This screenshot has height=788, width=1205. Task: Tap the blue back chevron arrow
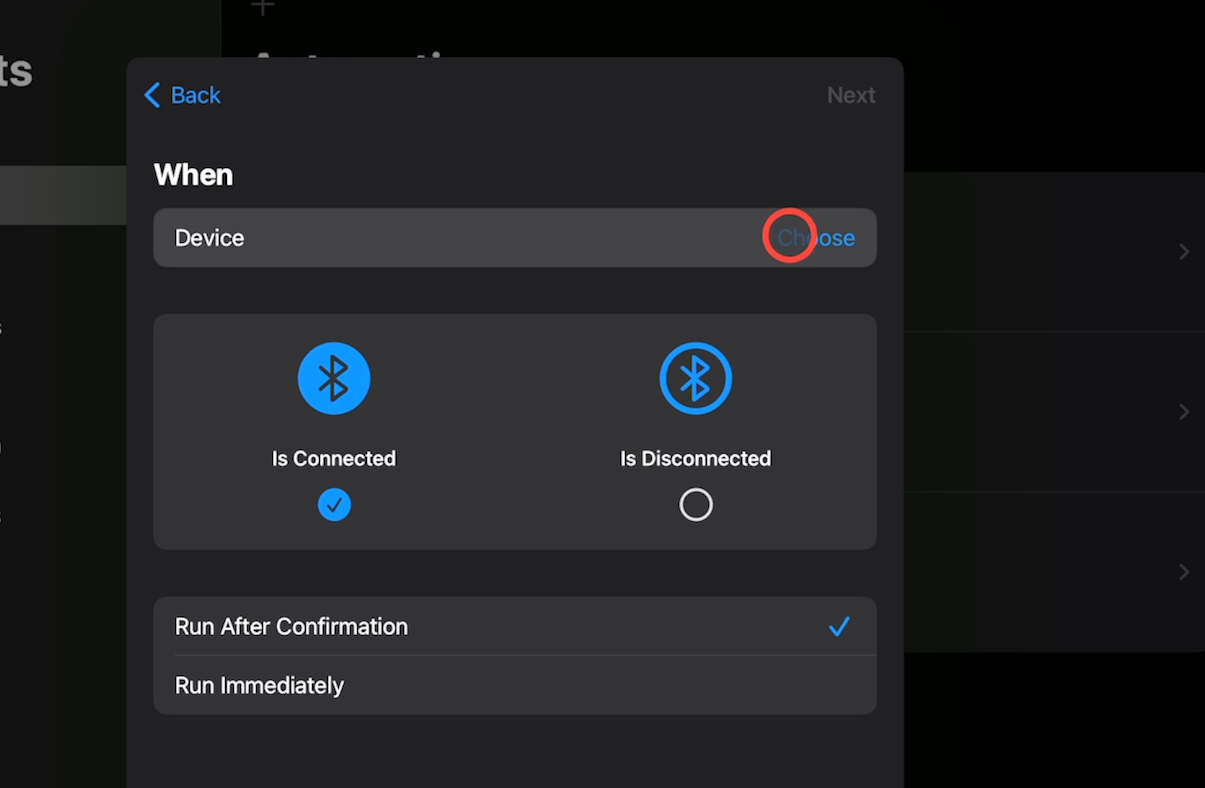tap(152, 95)
